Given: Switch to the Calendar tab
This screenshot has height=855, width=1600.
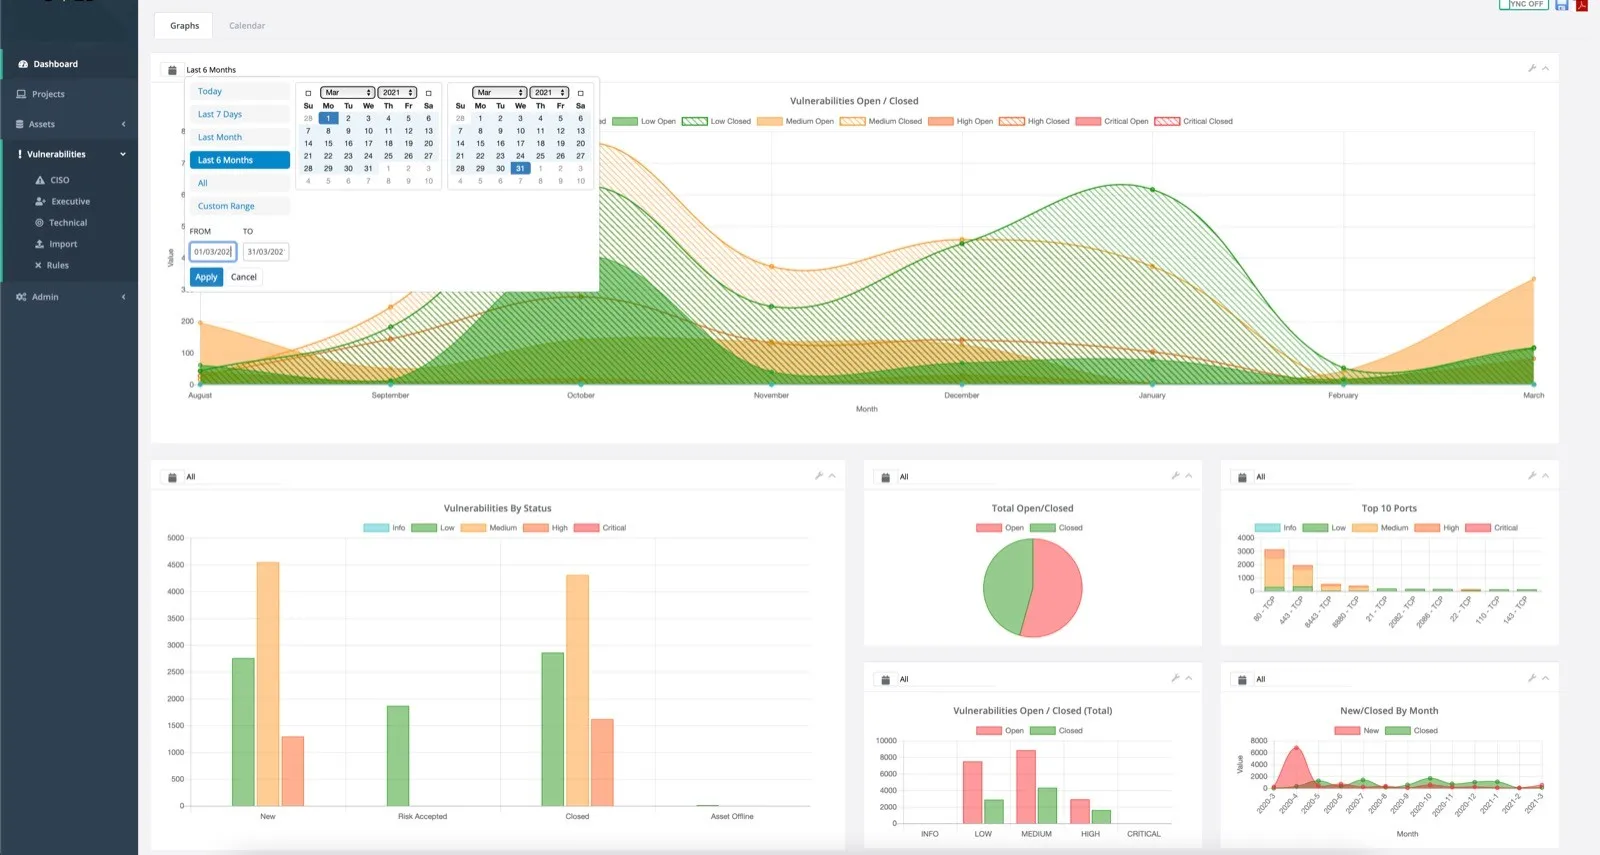Looking at the screenshot, I should tap(247, 26).
